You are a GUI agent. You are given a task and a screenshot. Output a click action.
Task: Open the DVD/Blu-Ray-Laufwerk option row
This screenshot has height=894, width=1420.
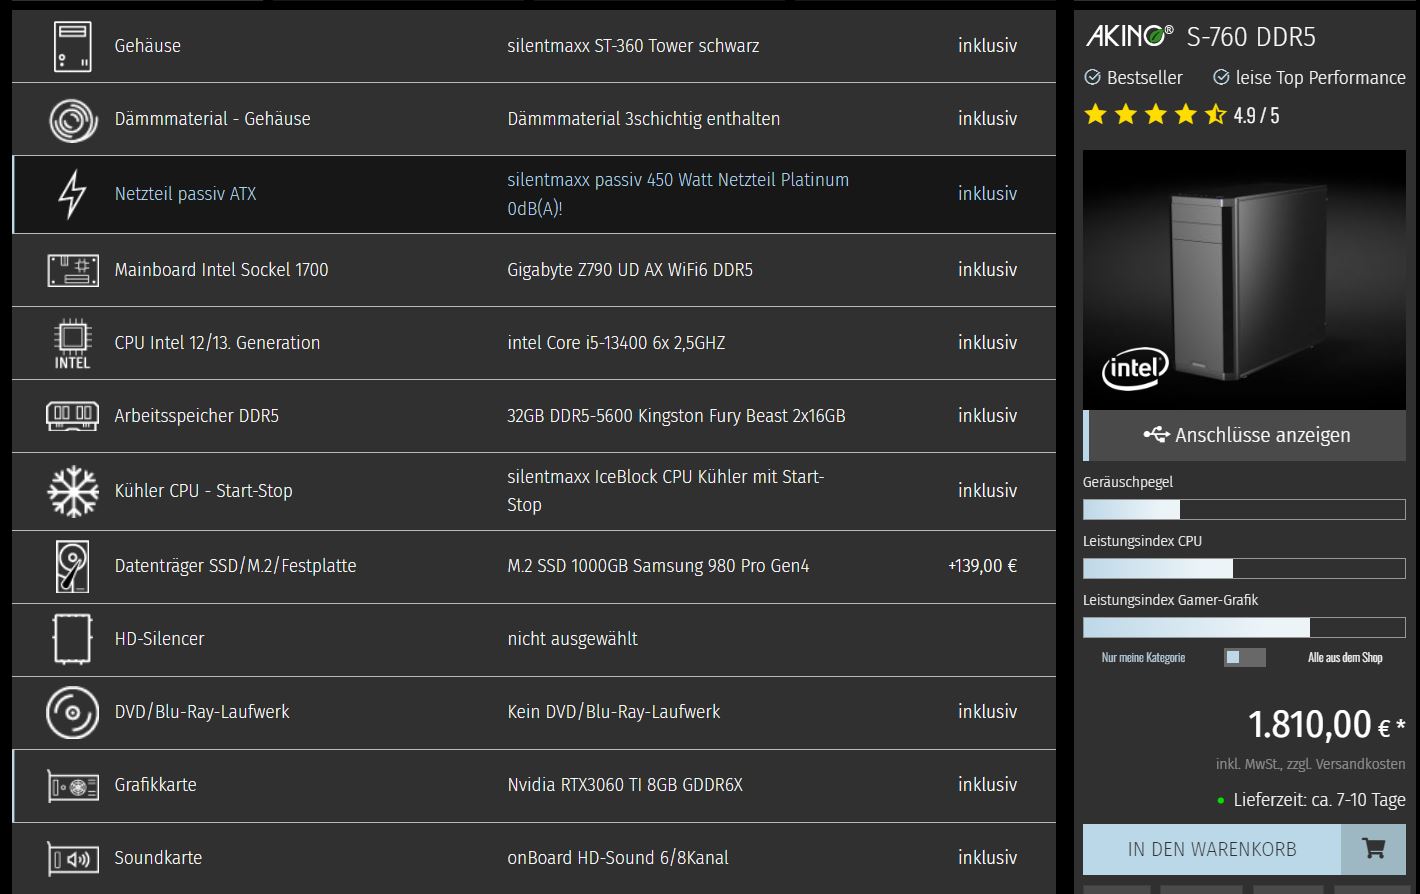(534, 713)
